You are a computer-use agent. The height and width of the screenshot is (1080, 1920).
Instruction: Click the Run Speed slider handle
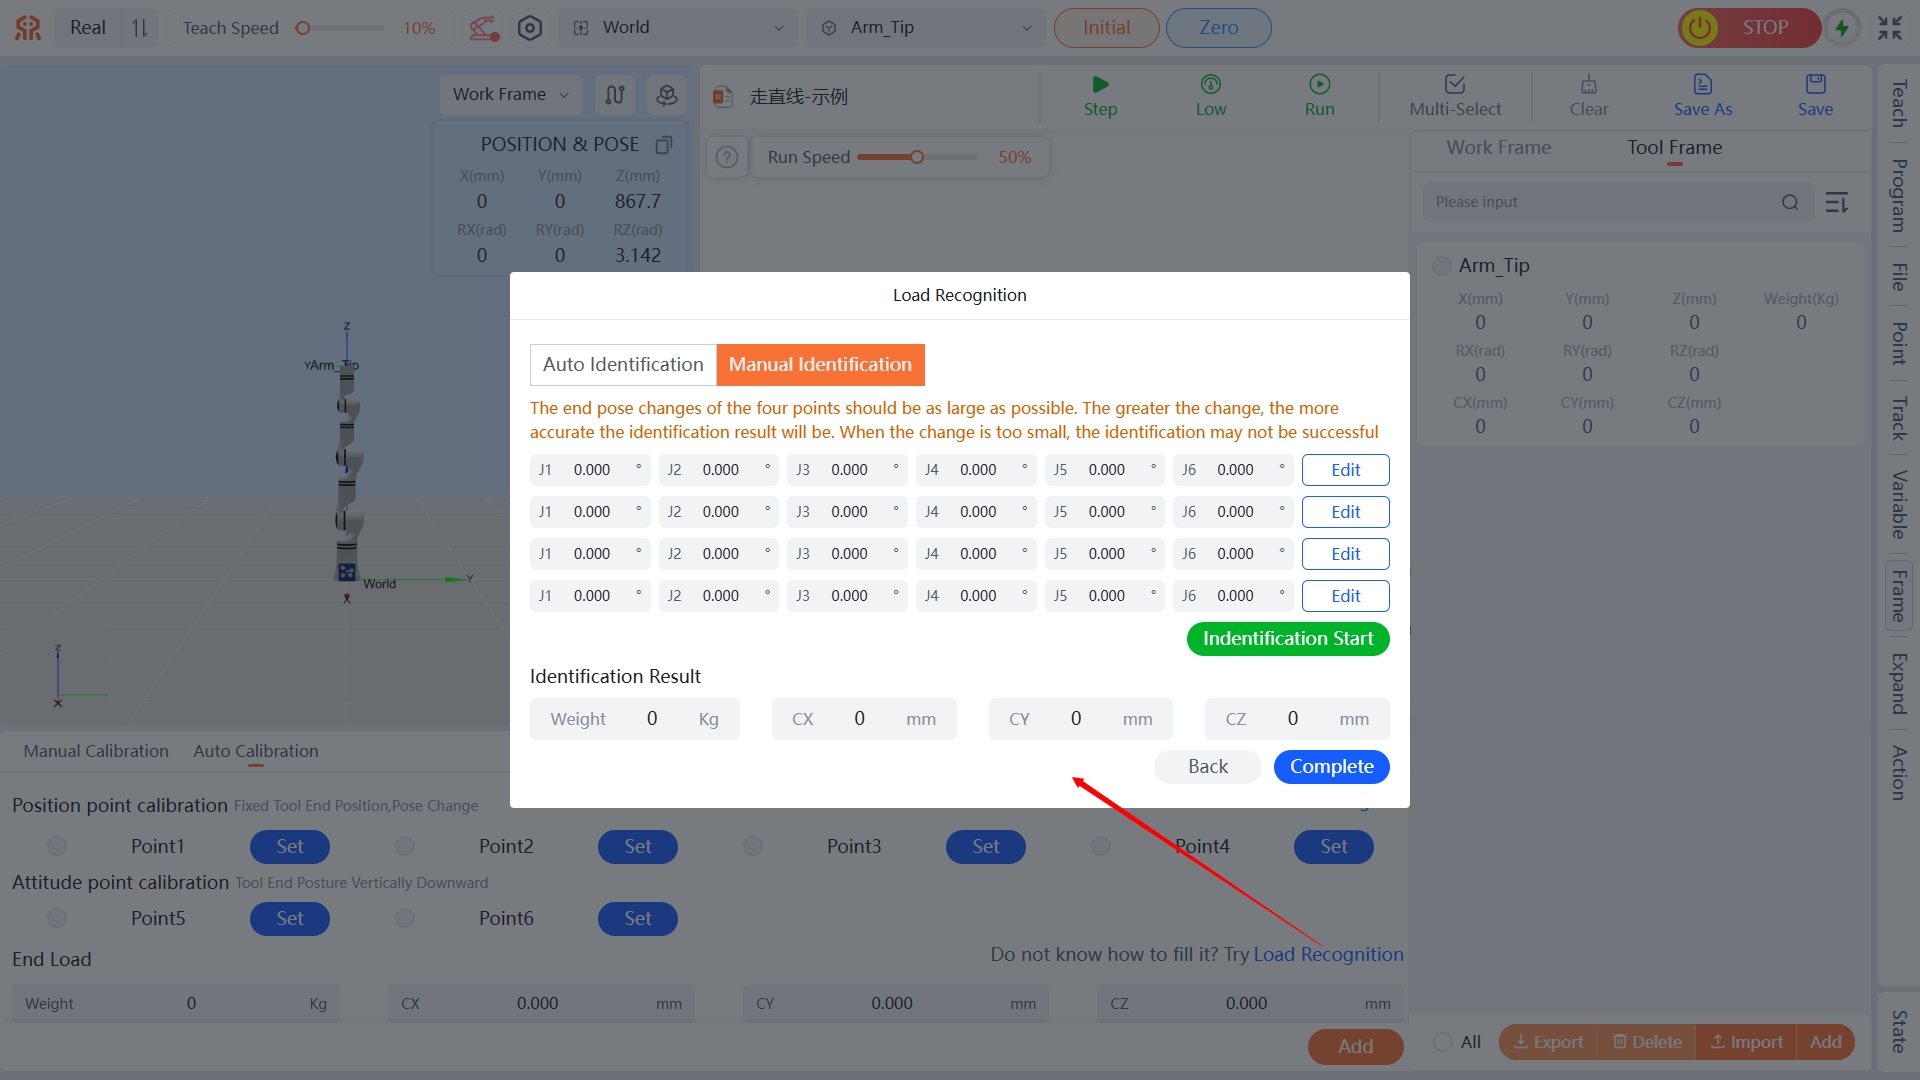pos(916,157)
